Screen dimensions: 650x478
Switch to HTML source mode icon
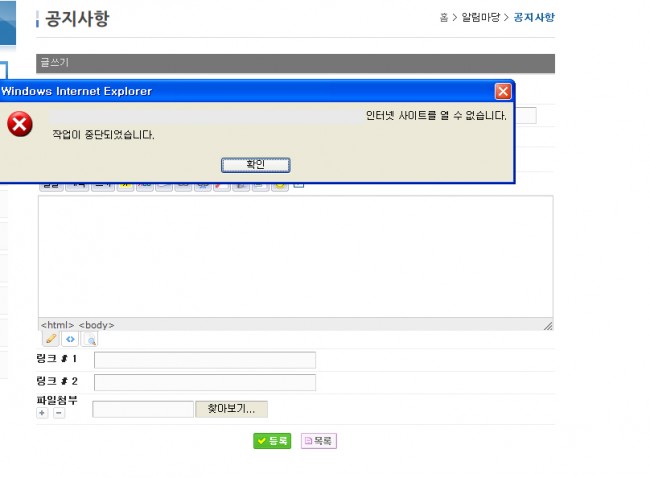point(70,339)
